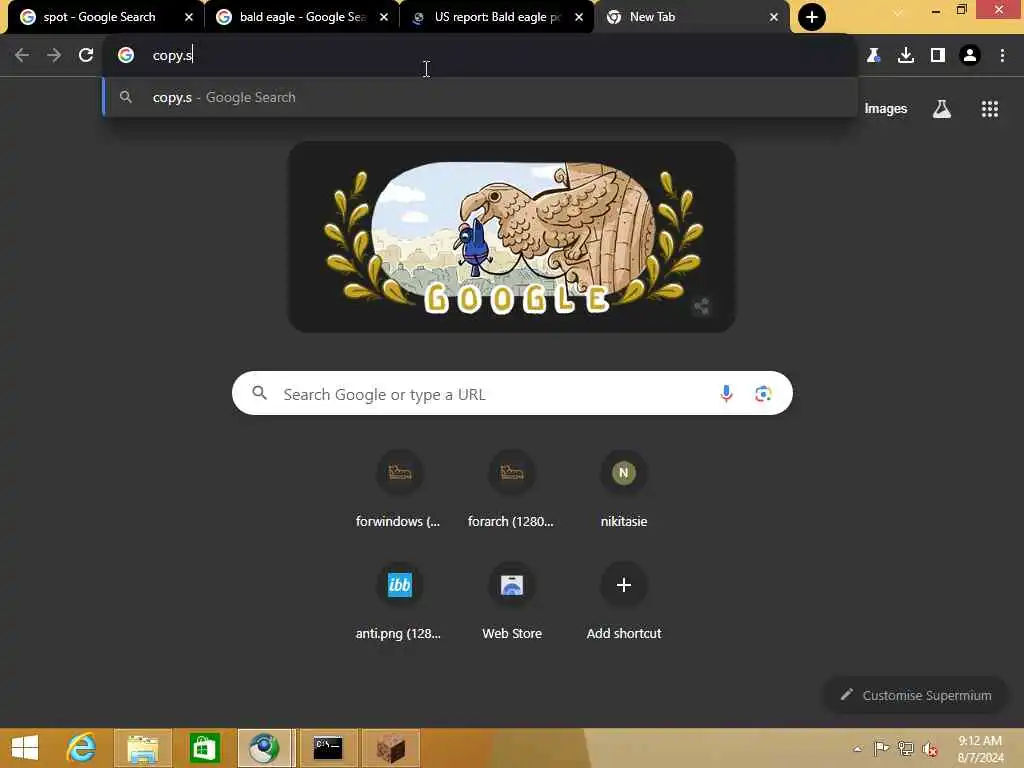Screen dimensions: 1024x768
Task: Open the block game taskbar icon
Action: pyautogui.click(x=391, y=748)
